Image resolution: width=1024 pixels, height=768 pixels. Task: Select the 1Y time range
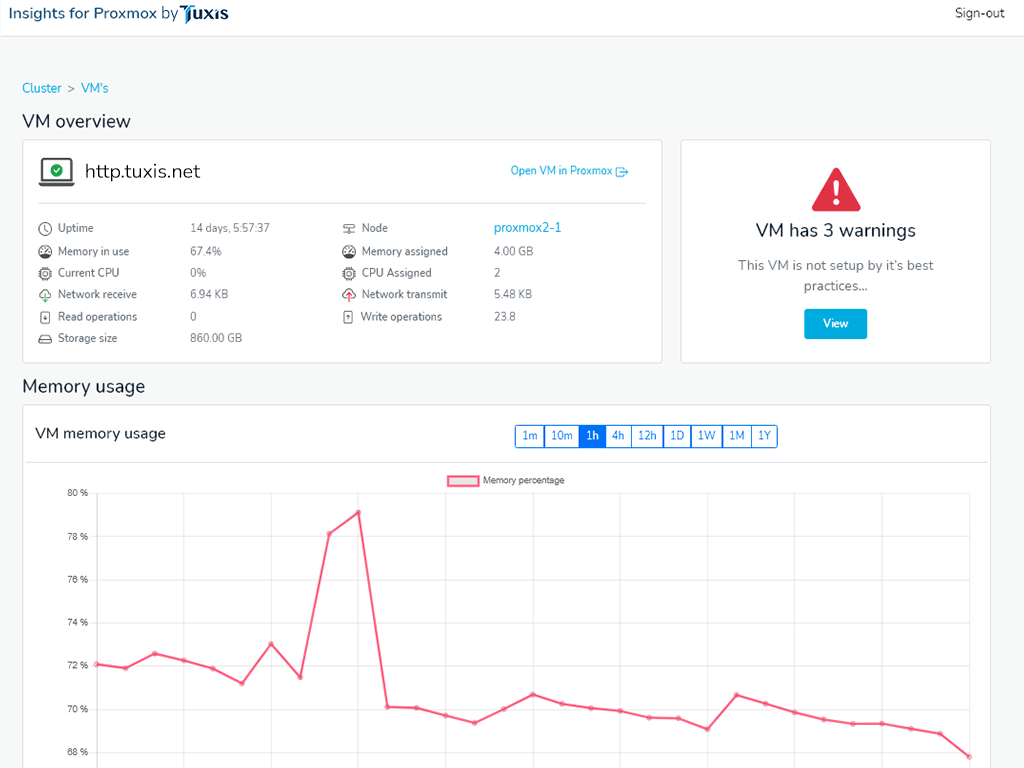pos(764,436)
